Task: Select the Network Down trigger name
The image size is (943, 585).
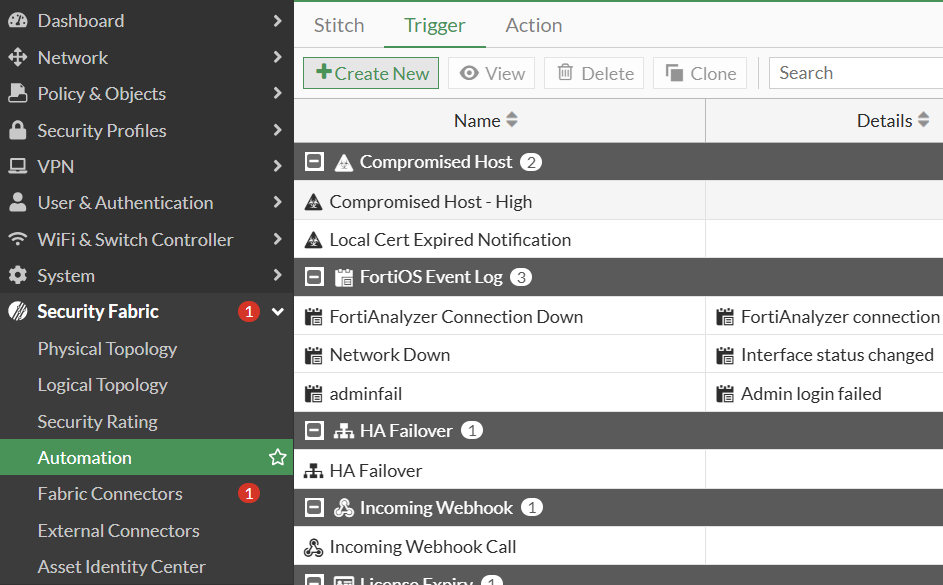Action: [x=390, y=355]
